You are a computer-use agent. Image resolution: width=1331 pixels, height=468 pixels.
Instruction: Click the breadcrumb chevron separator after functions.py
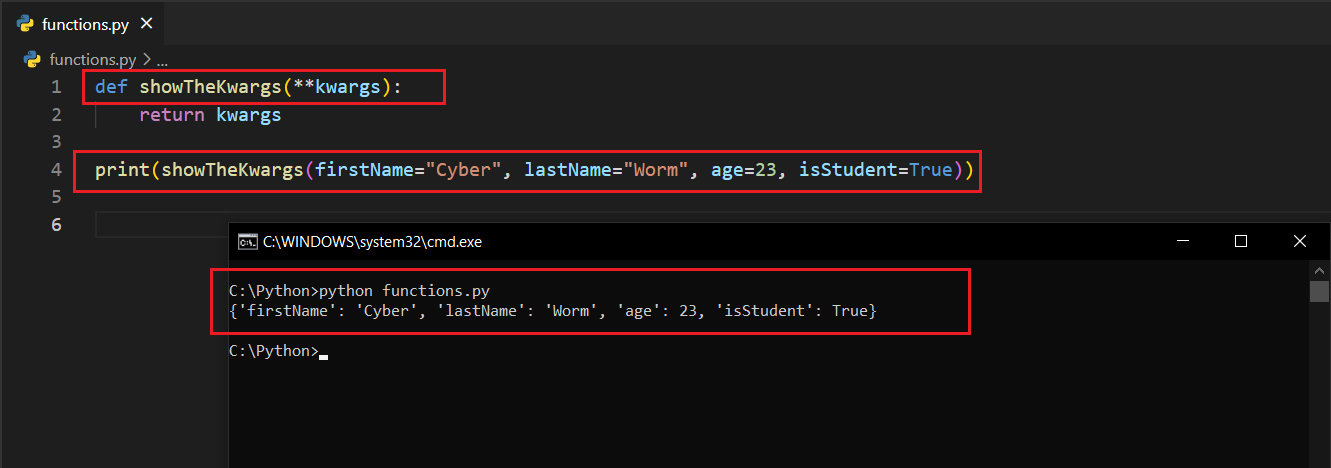145,59
